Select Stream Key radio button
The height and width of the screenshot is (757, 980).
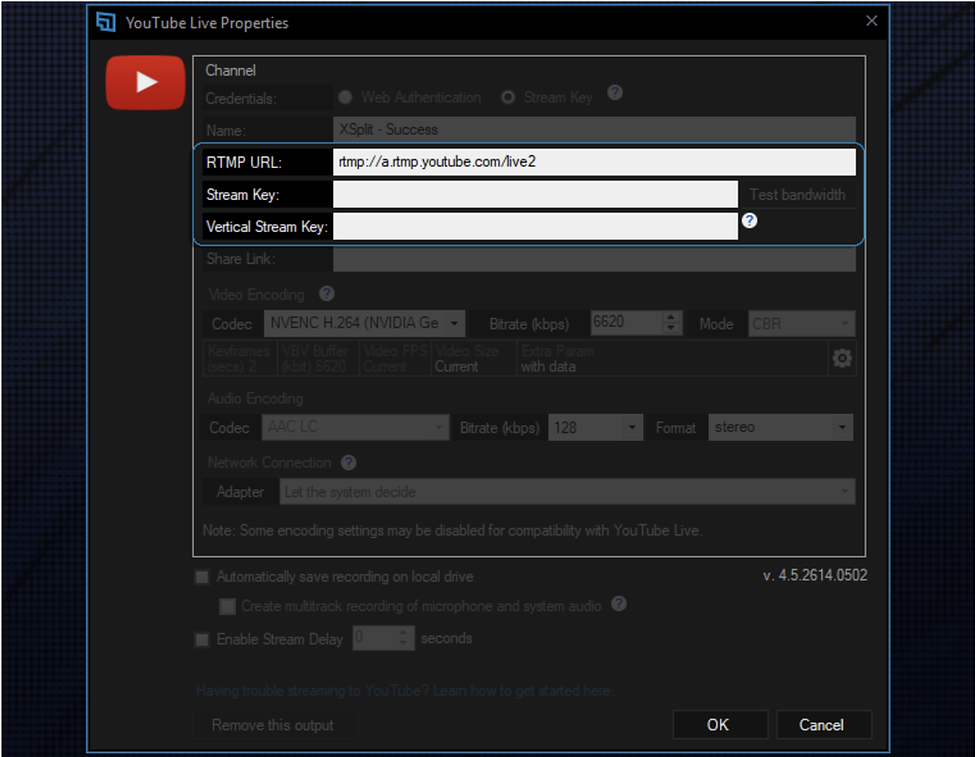(x=508, y=98)
